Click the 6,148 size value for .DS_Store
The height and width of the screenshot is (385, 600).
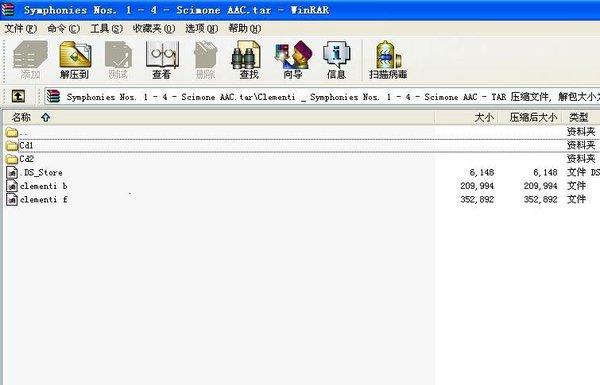pyautogui.click(x=481, y=173)
